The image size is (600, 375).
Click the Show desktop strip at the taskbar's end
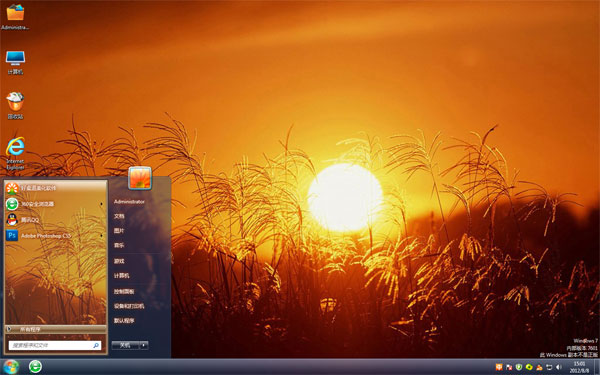(x=597, y=367)
